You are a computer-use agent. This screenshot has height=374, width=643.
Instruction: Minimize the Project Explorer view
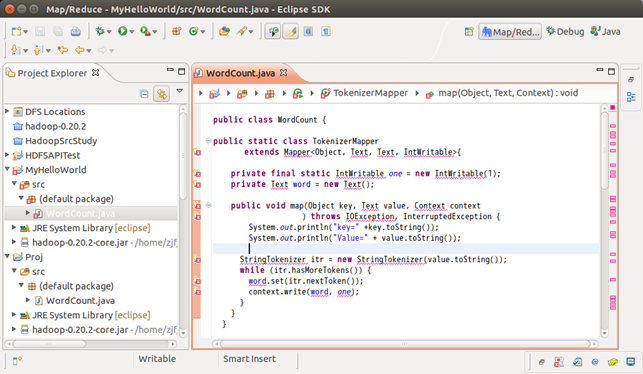pos(170,71)
